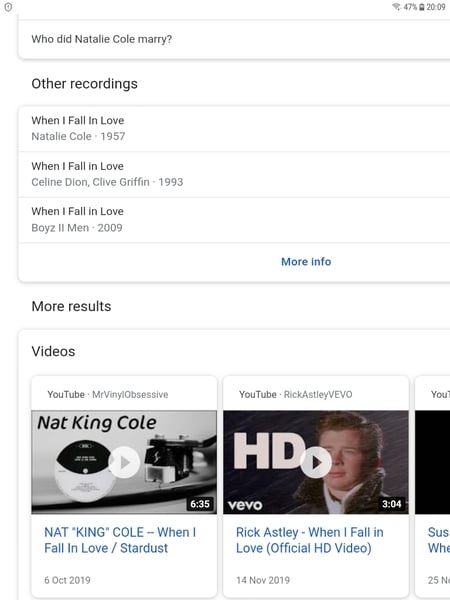Image resolution: width=450 pixels, height=600 pixels.
Task: Open Celine Dion, Clive Griffin 1993 recording
Action: click(x=234, y=174)
